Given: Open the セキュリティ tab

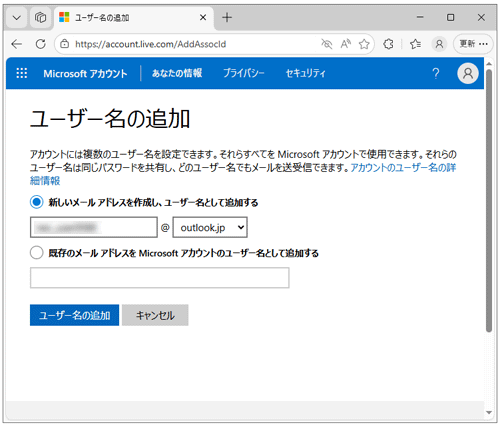Looking at the screenshot, I should [305, 73].
